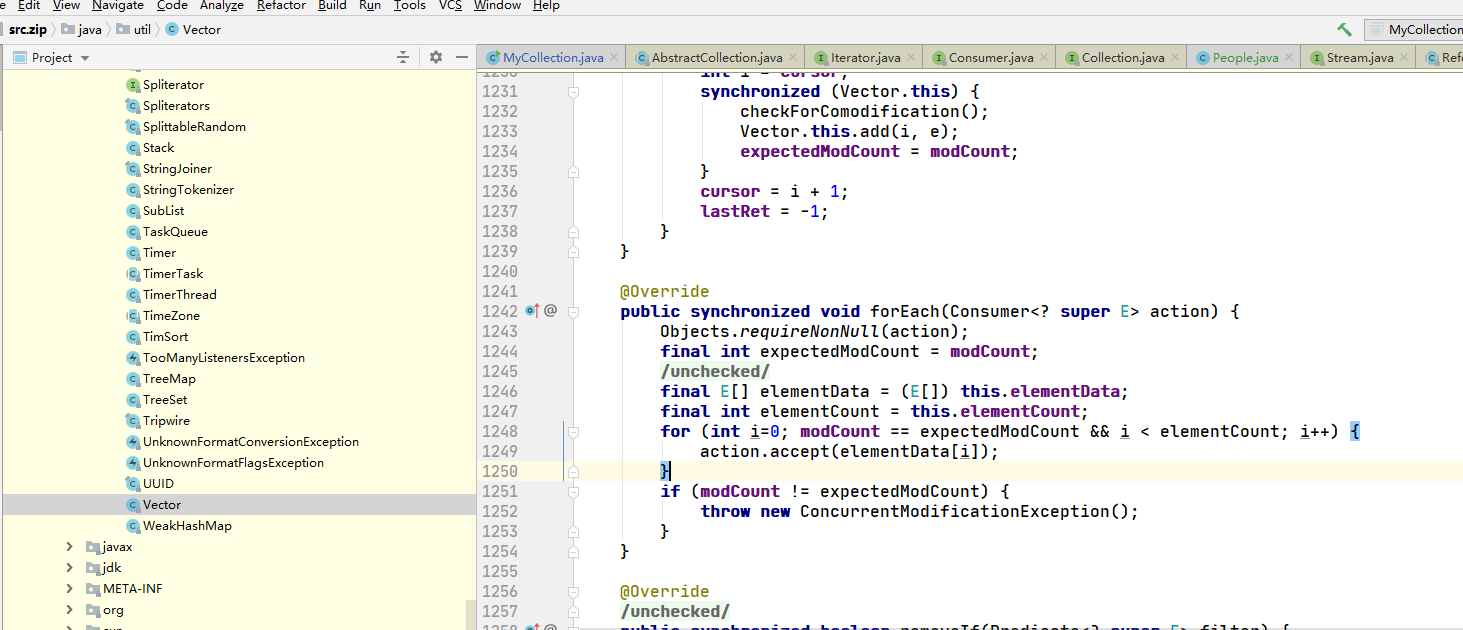Close the Consumer.java tab
This screenshot has width=1463, height=630.
[x=1044, y=58]
